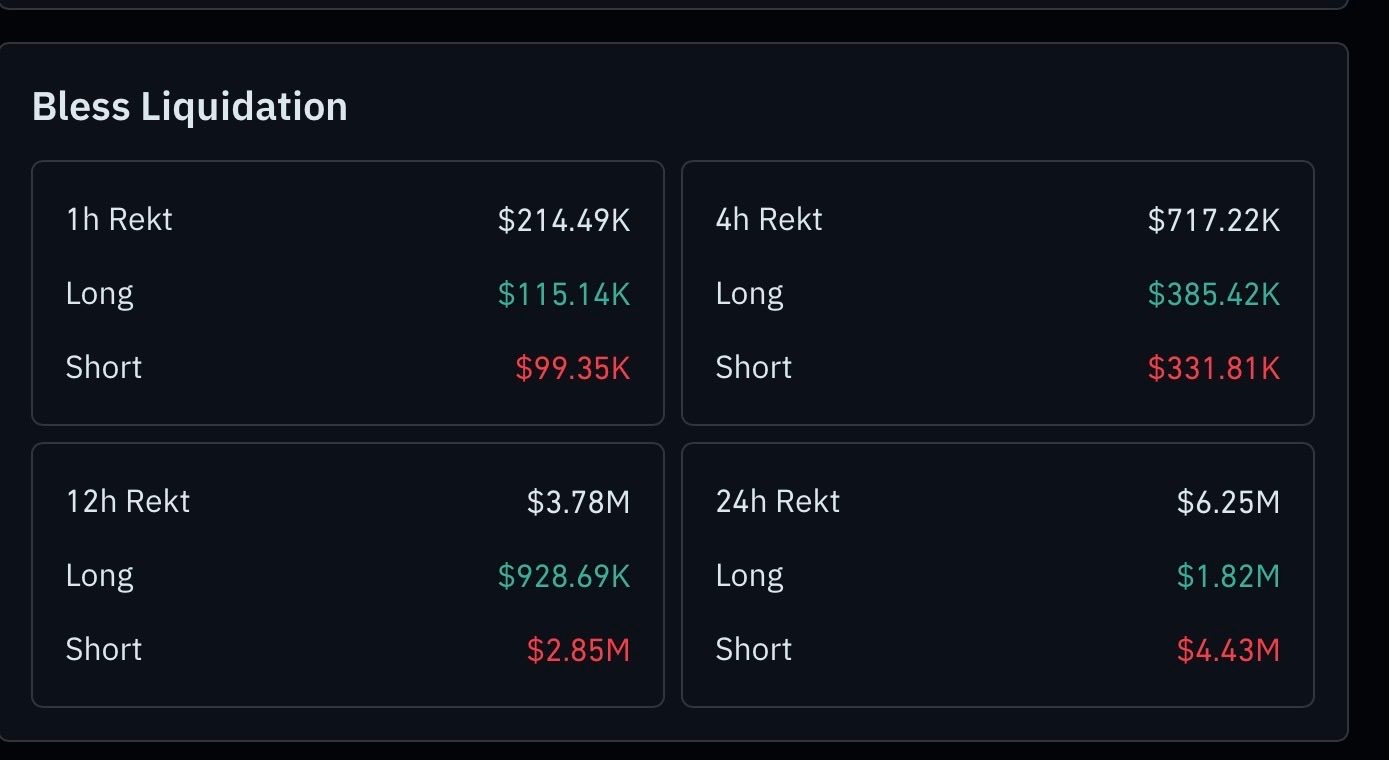
Task: Click the 4h Short value $331.81K
Action: pos(1214,368)
